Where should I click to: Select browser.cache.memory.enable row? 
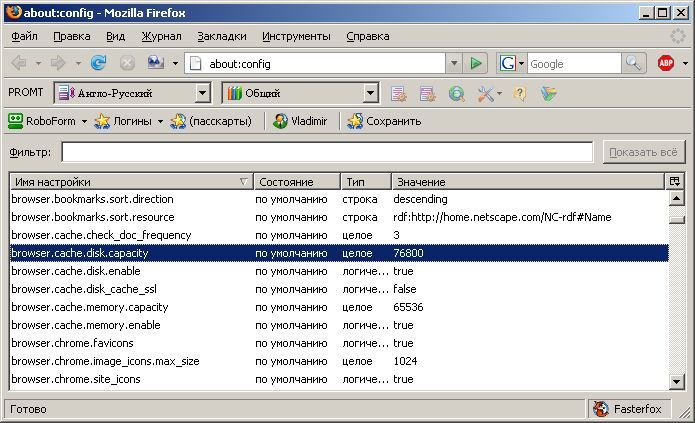pyautogui.click(x=339, y=325)
